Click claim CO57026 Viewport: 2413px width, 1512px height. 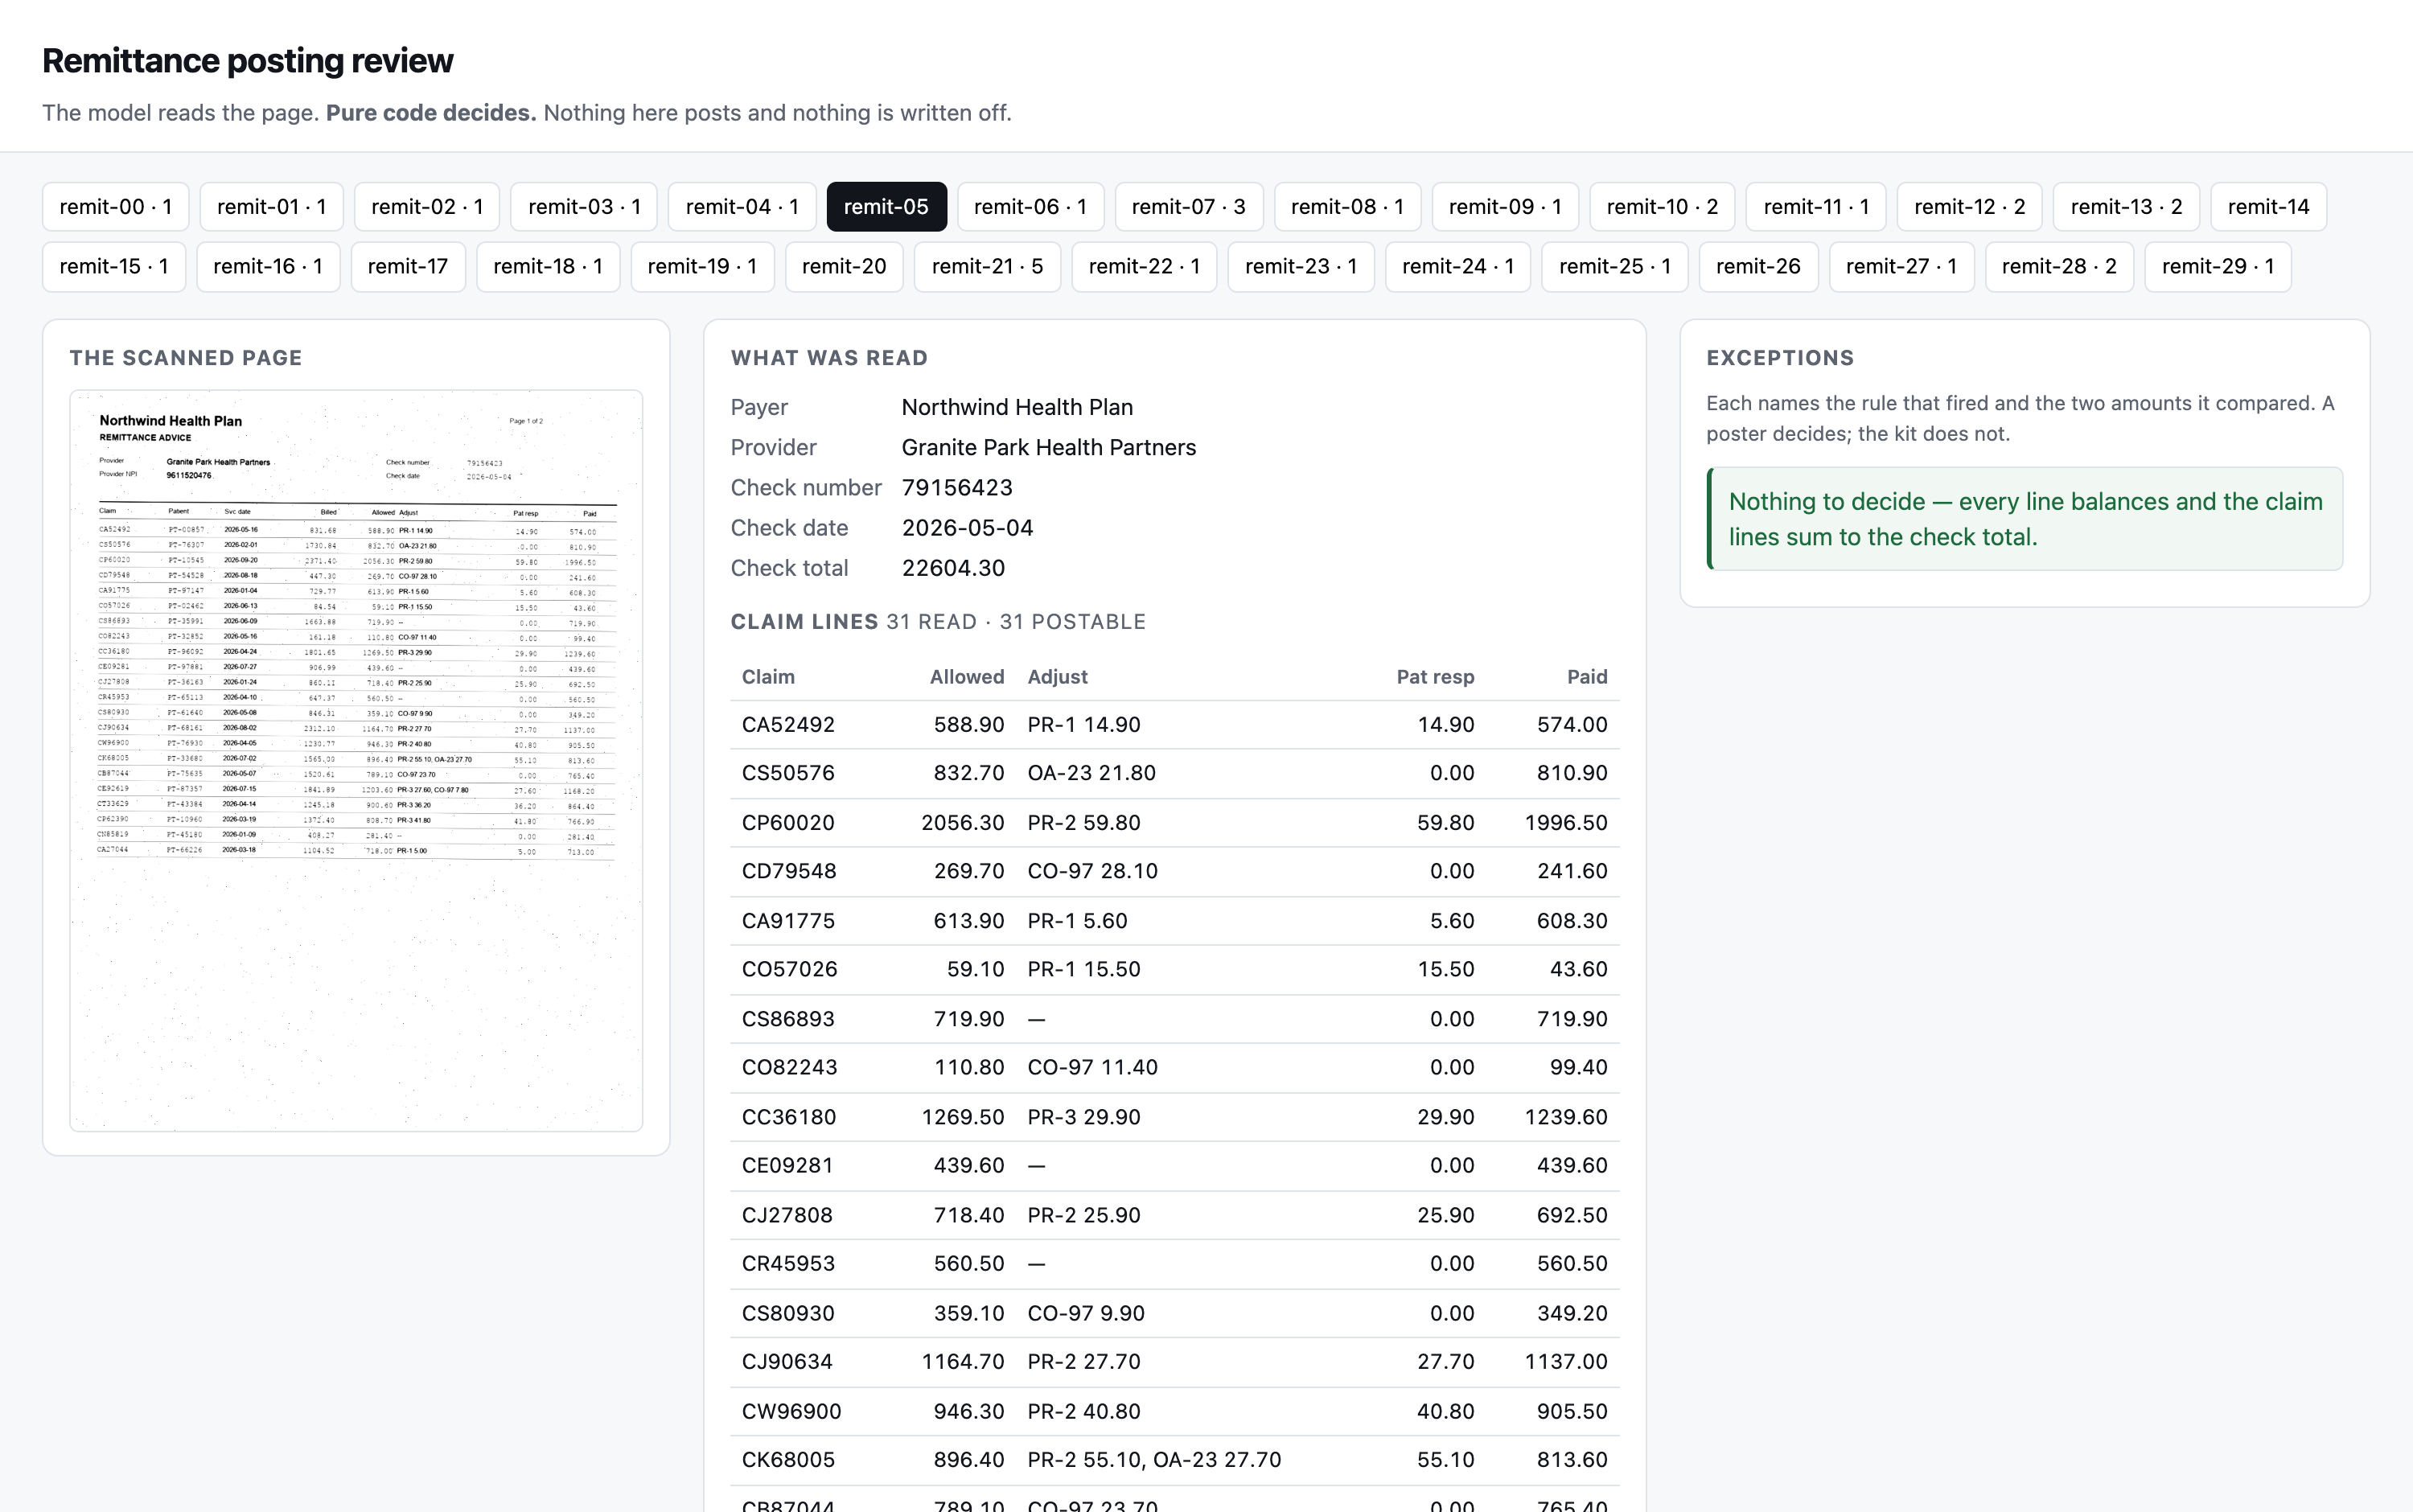789,969
